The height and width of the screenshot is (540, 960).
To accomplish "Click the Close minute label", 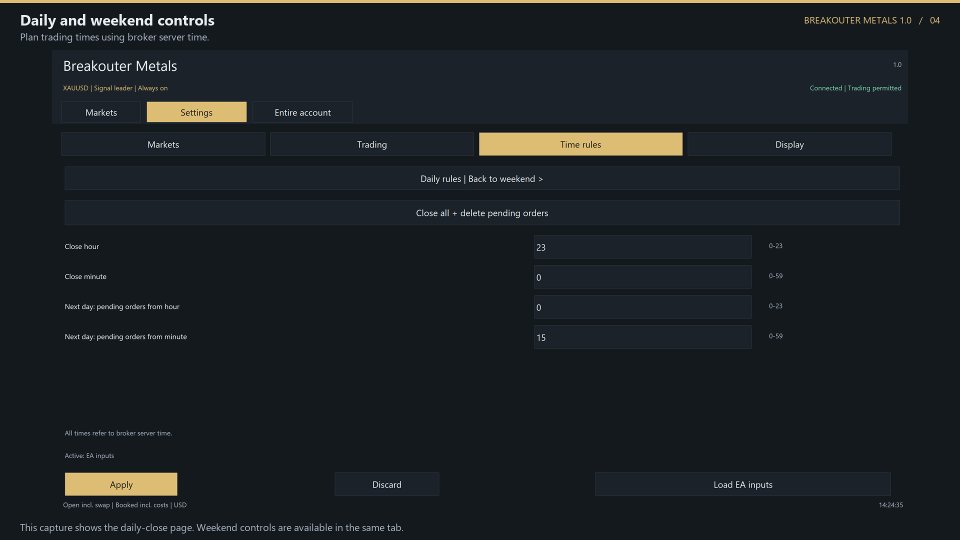I will pyautogui.click(x=85, y=276).
